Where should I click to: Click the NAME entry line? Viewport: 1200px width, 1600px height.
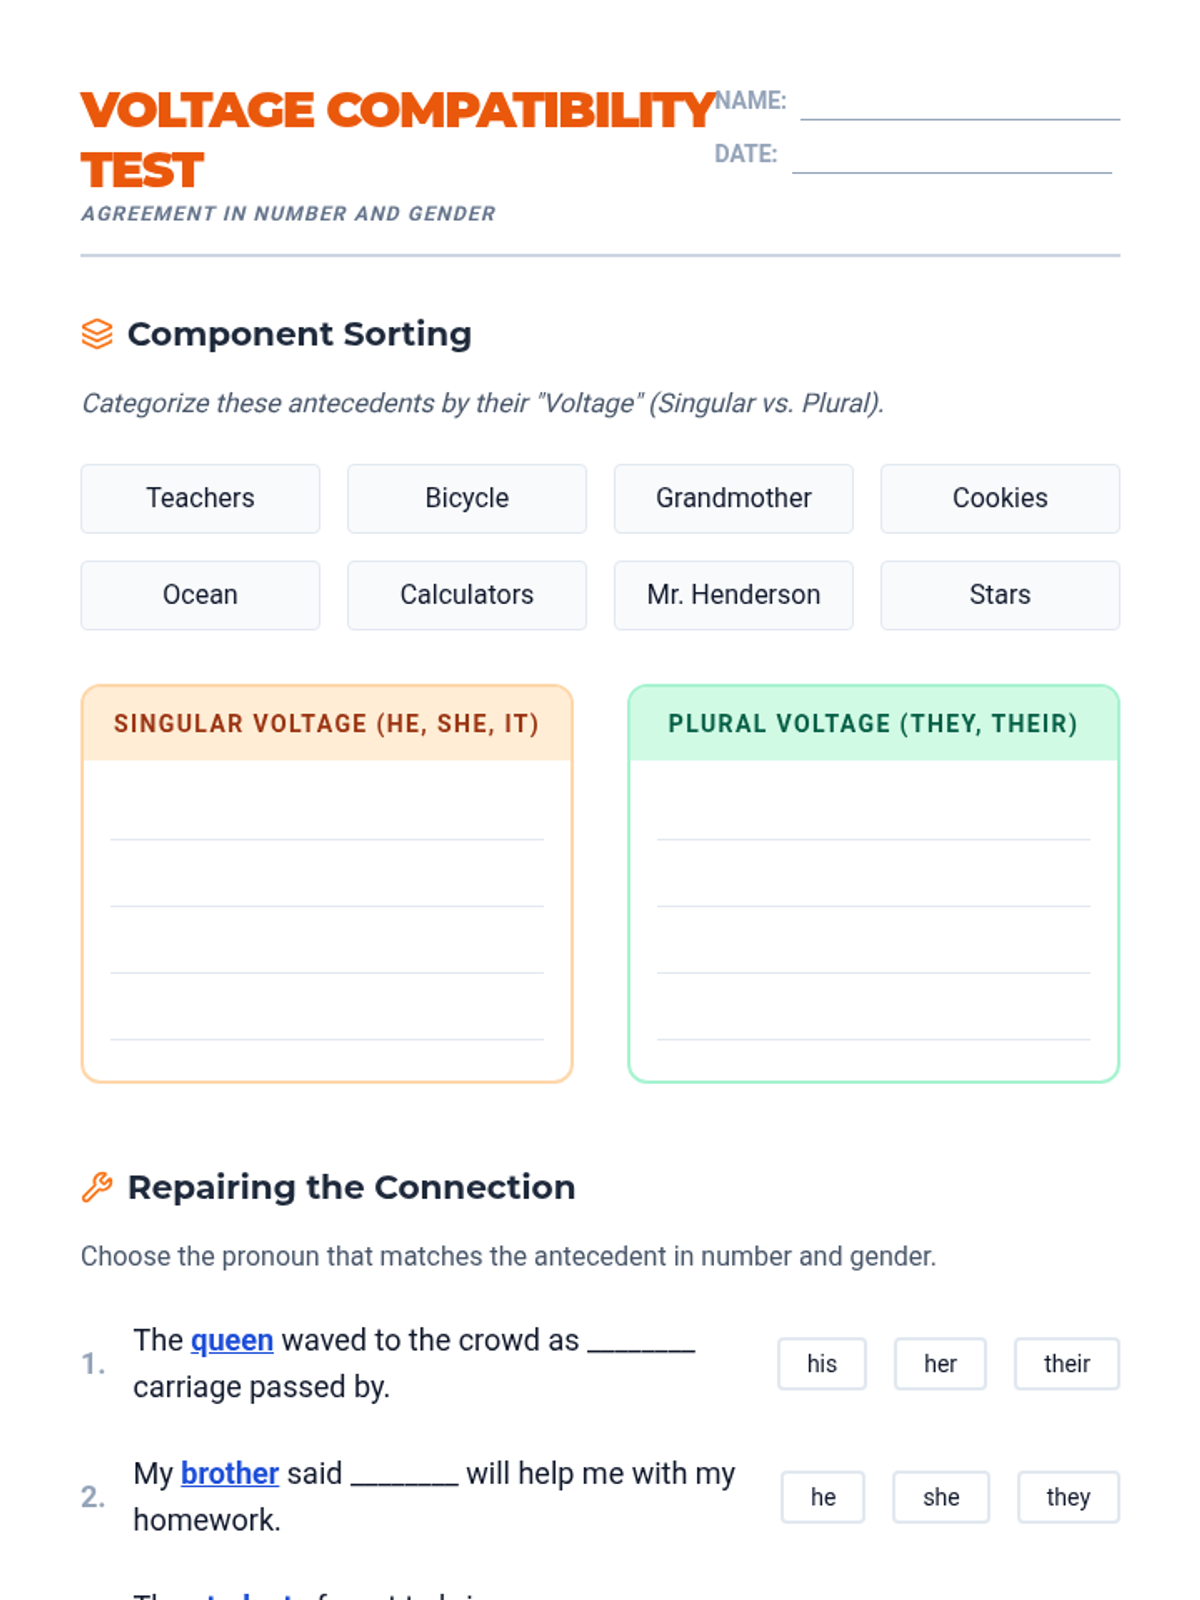tap(960, 106)
